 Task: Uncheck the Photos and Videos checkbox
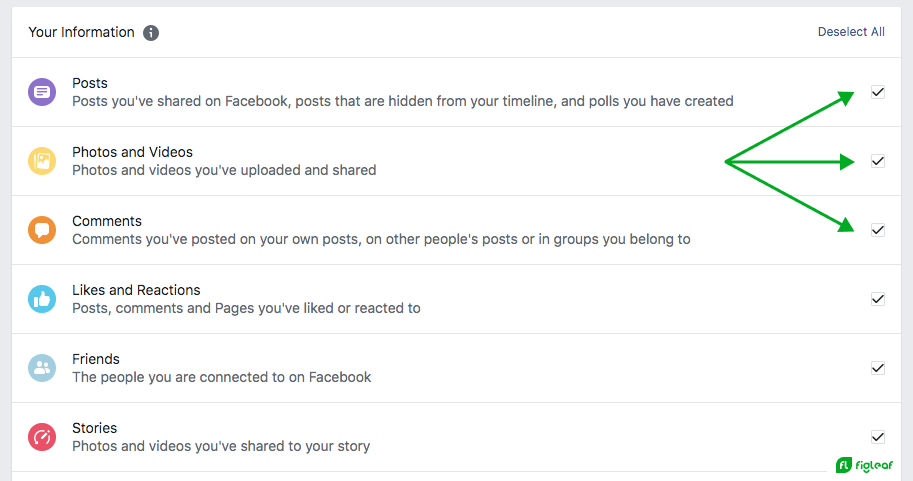[877, 161]
